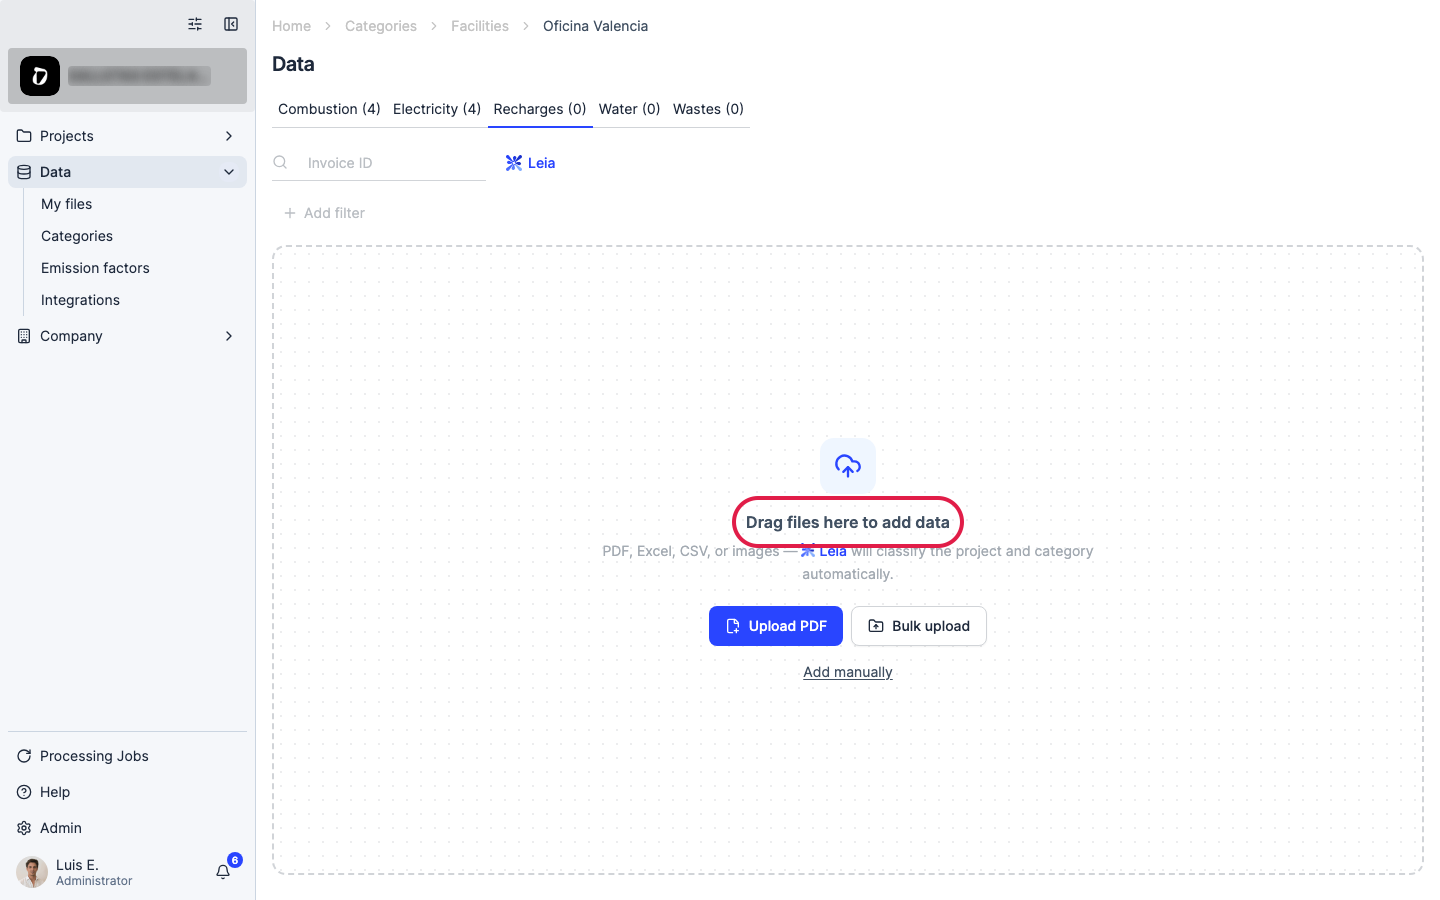This screenshot has height=900, width=1440.
Task: Click Add filter
Action: pyautogui.click(x=324, y=213)
